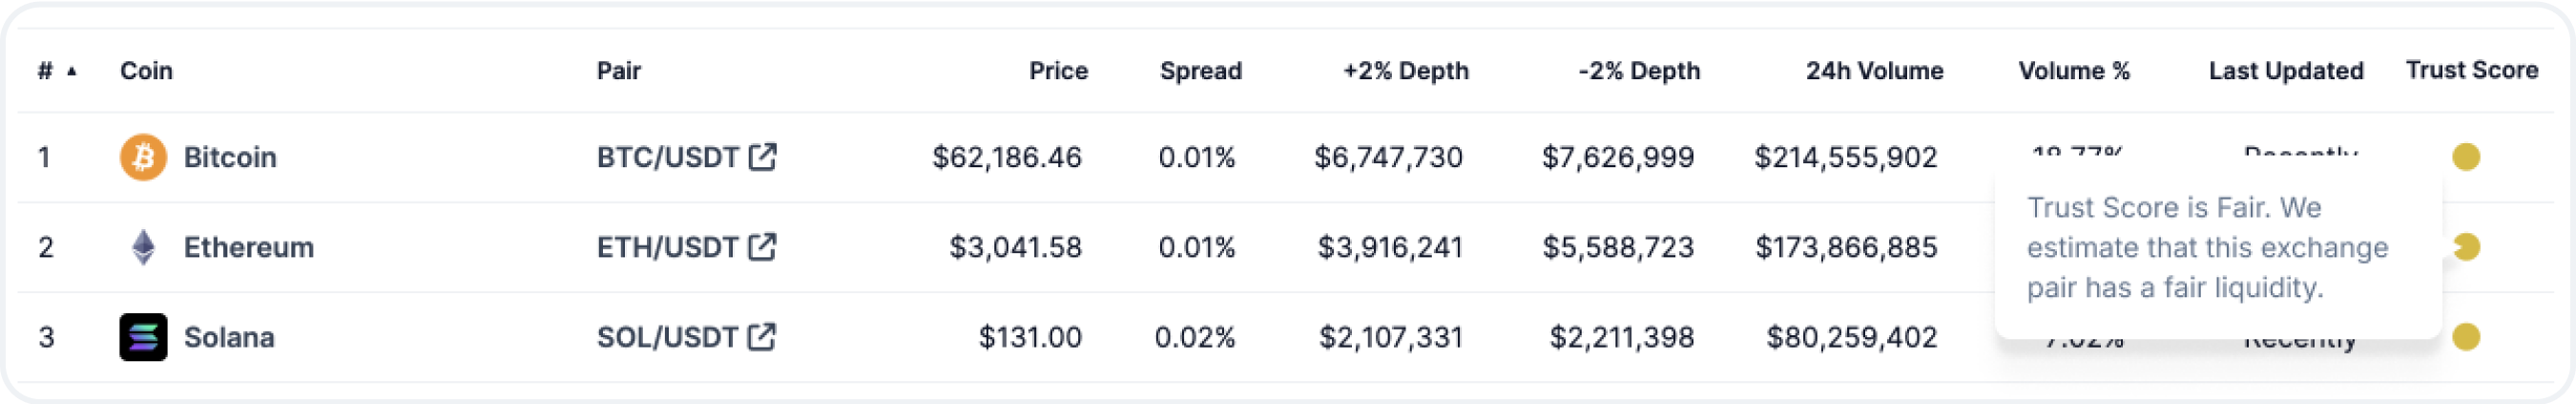Open BTC/USDT external link icon
The image size is (2576, 404).
(763, 157)
